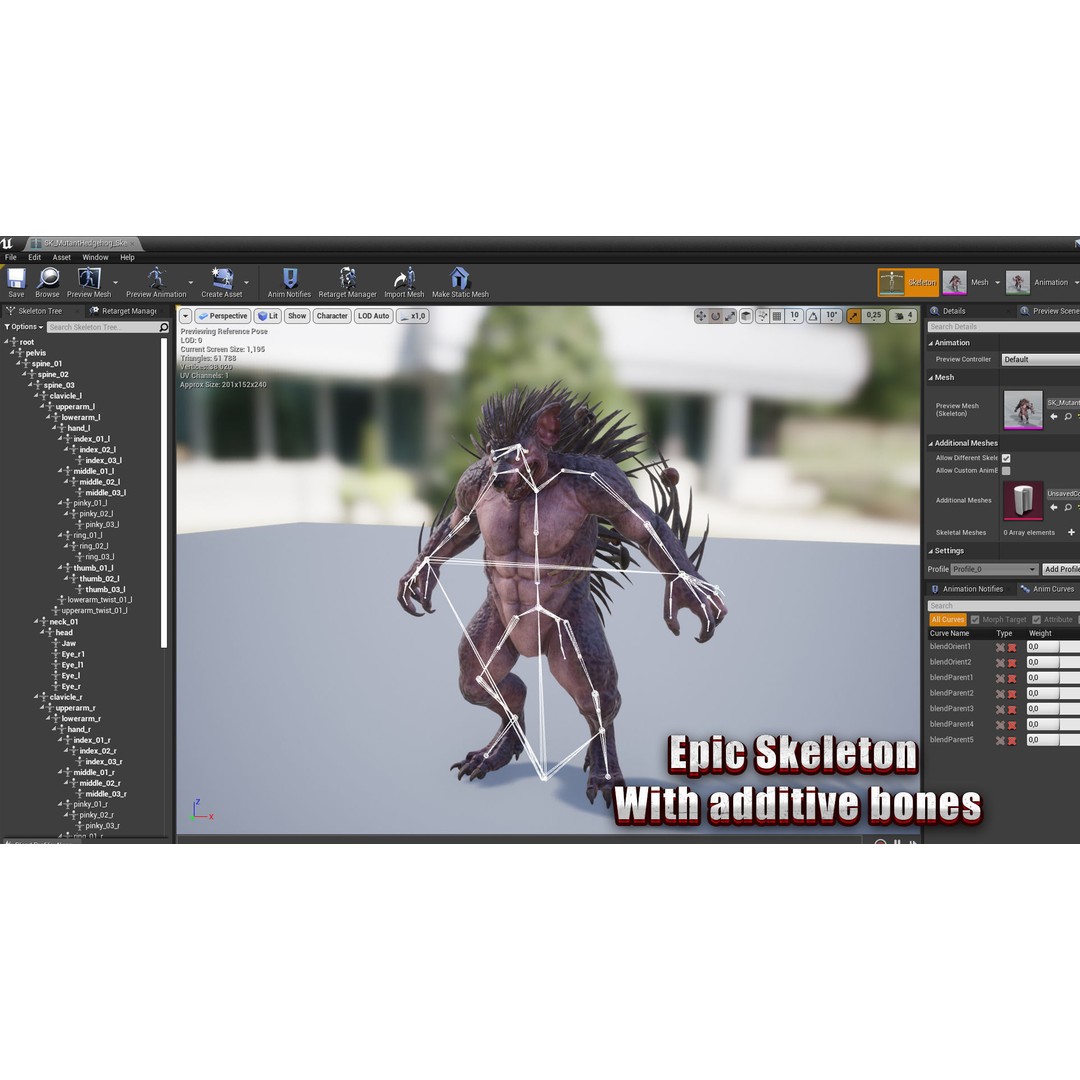Open Character viewport menu

(332, 316)
